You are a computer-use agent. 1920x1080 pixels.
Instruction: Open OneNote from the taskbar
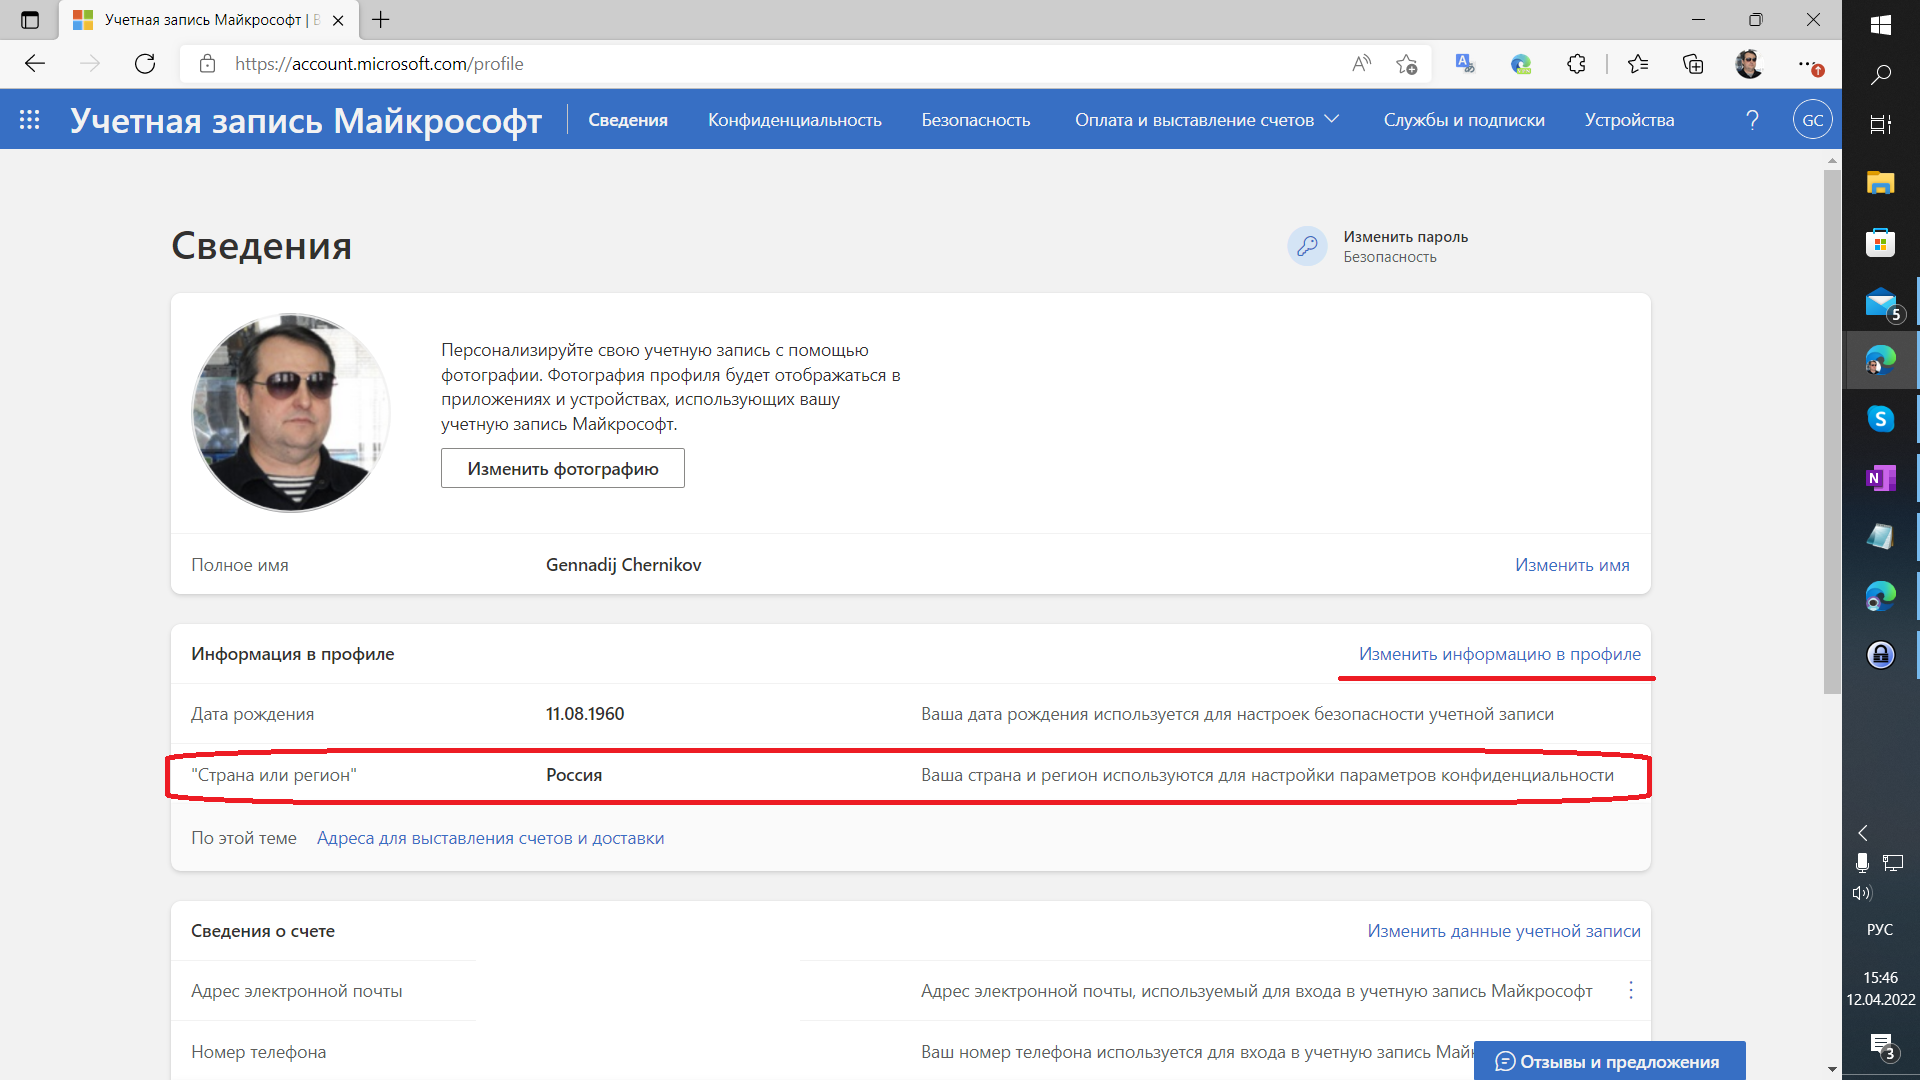coord(1880,478)
